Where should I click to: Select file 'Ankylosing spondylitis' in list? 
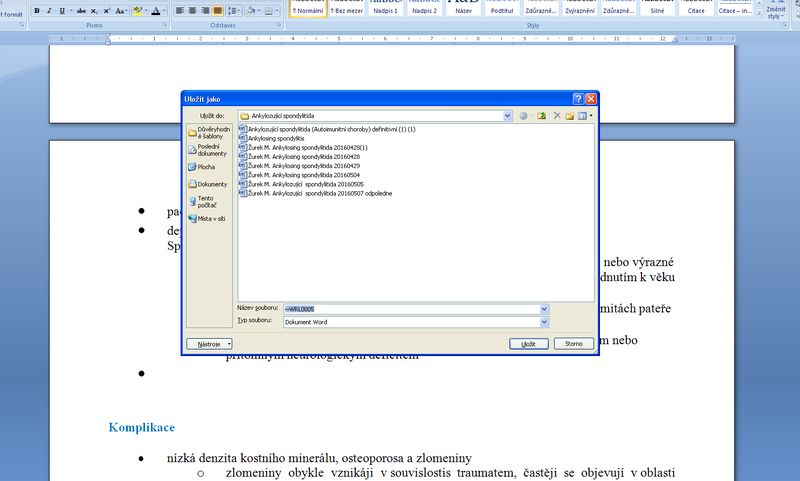point(276,138)
